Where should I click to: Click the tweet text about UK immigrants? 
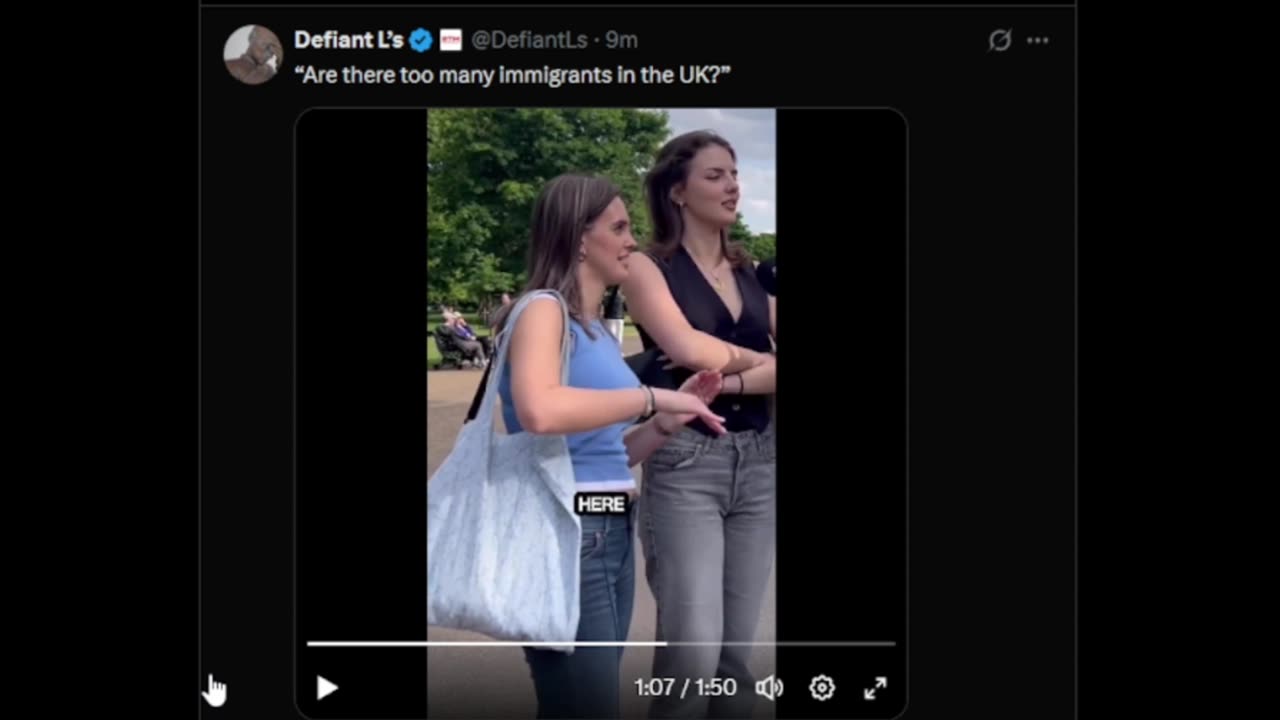512,75
